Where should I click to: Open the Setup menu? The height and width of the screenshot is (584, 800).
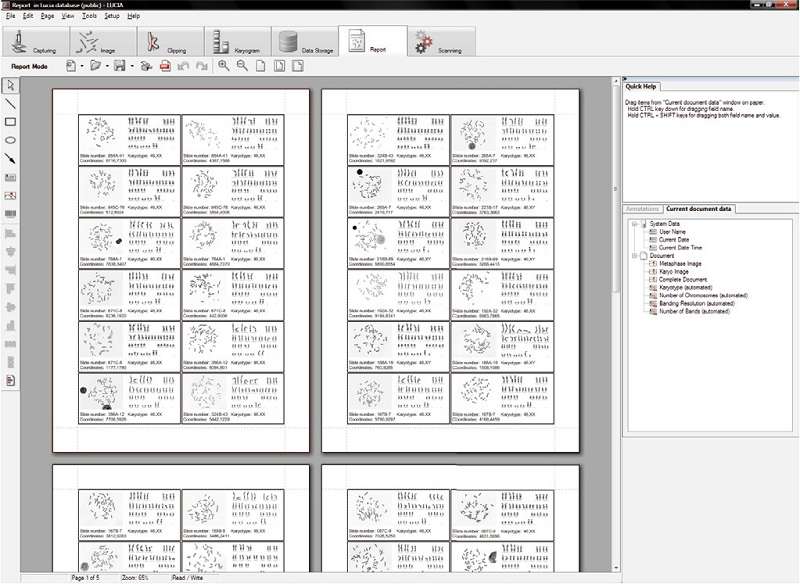tap(112, 16)
